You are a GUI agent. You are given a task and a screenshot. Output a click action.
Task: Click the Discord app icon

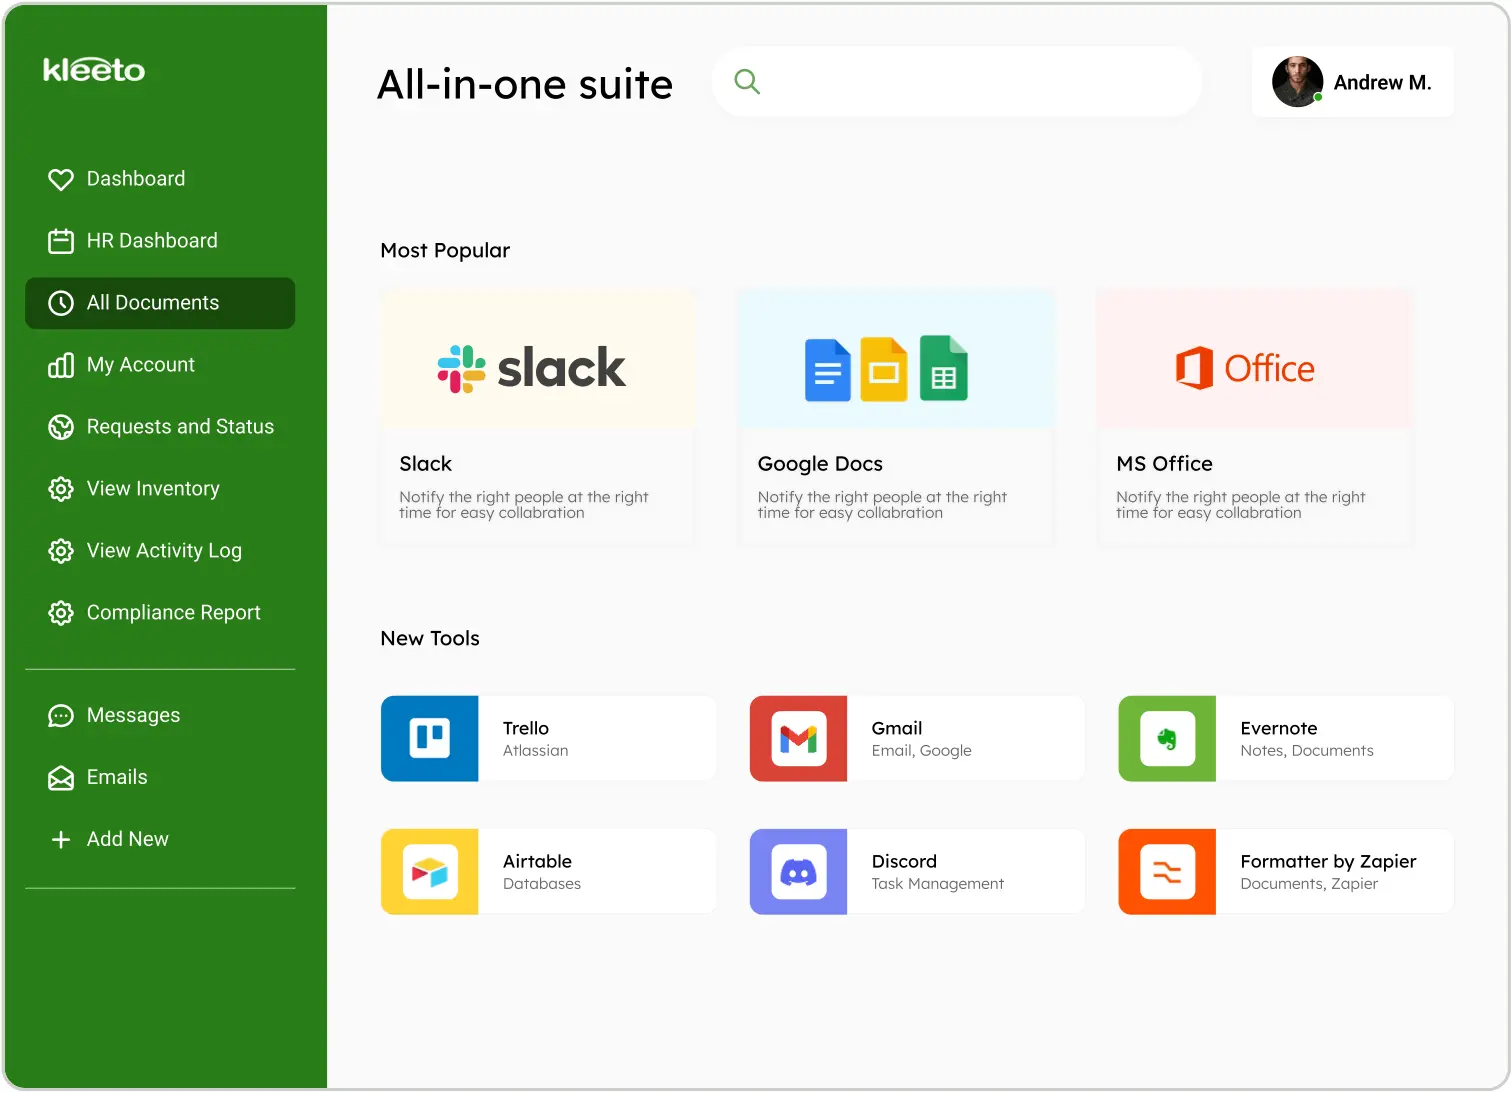(798, 871)
